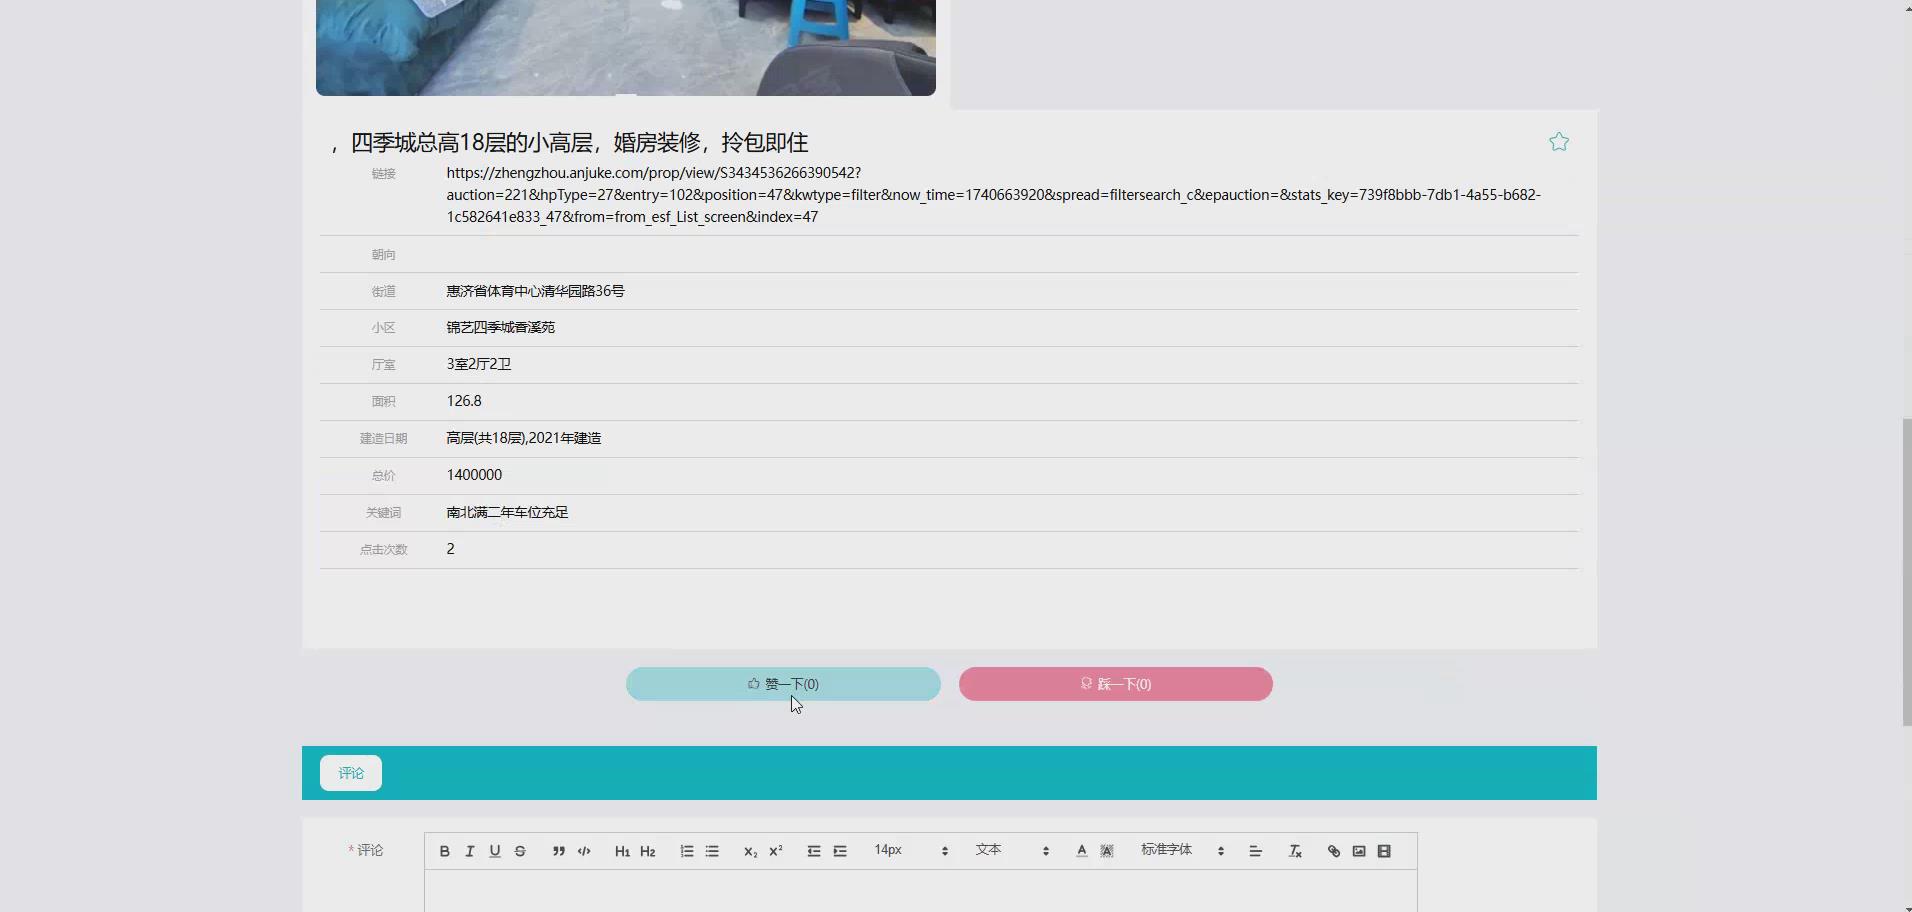Start a bulleted list
This screenshot has width=1912, height=912.
click(712, 851)
